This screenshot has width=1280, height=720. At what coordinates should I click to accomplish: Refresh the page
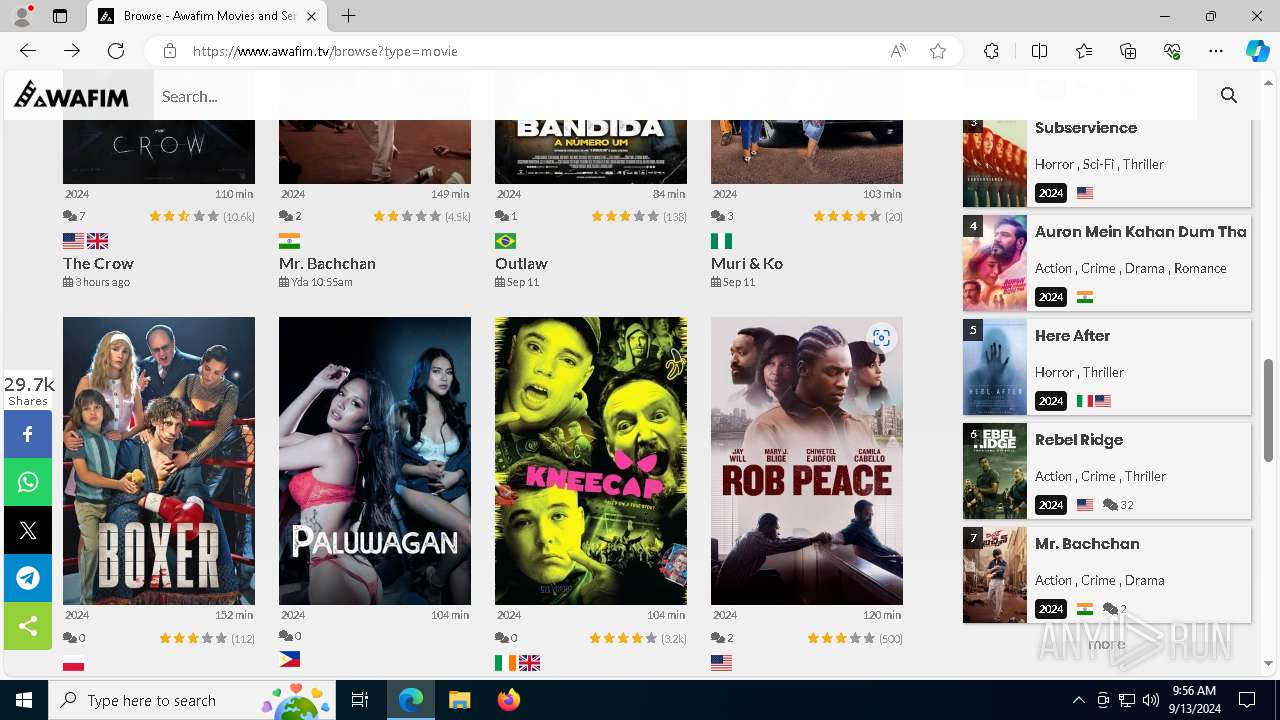116,51
